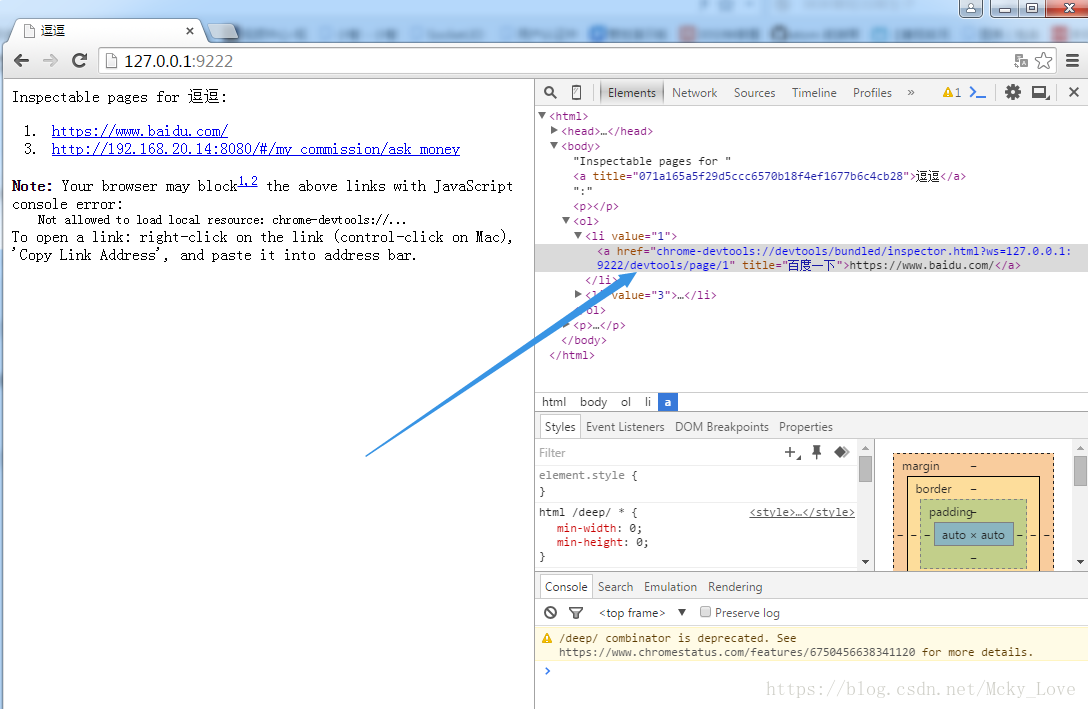Collapse the <body> node

coord(554,146)
